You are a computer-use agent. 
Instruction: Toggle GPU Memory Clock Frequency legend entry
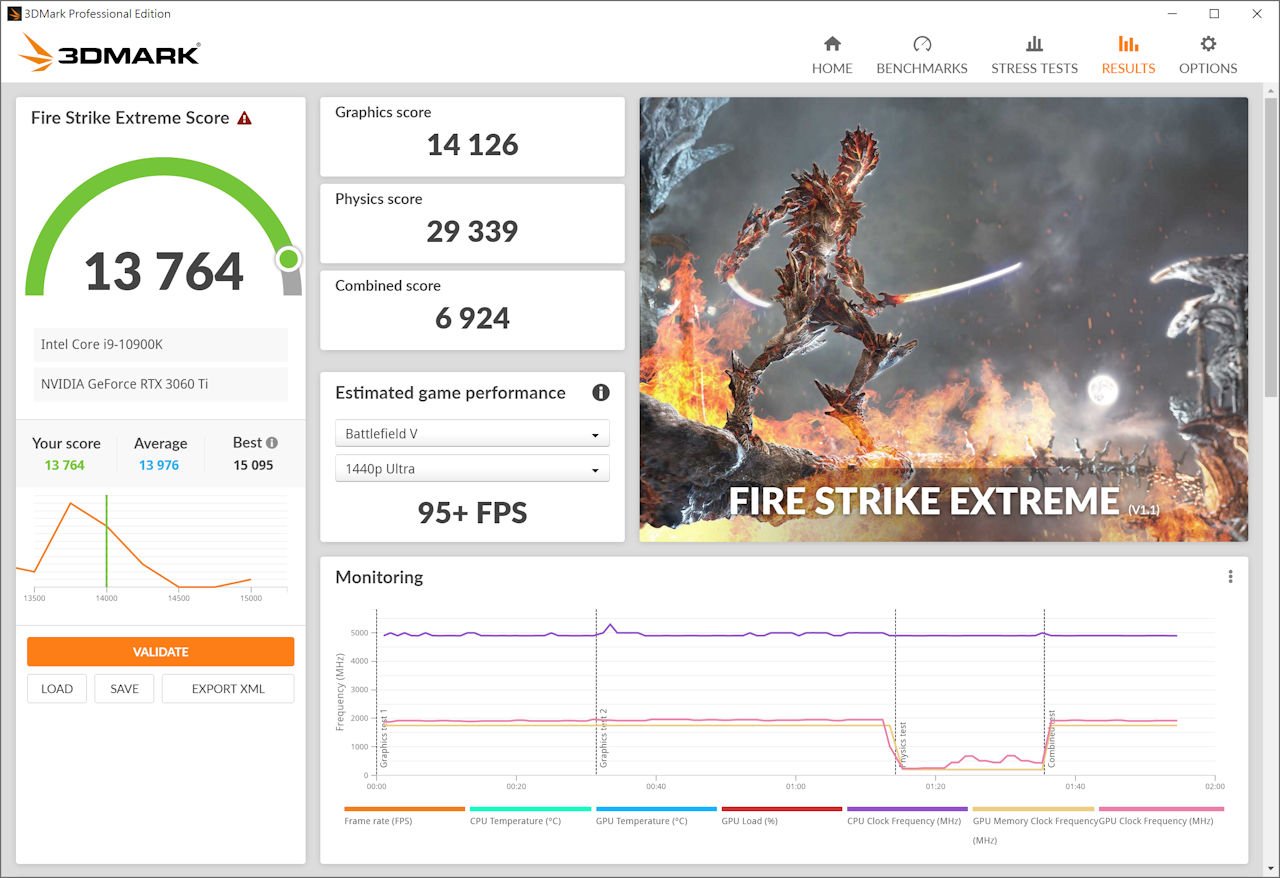point(1033,825)
